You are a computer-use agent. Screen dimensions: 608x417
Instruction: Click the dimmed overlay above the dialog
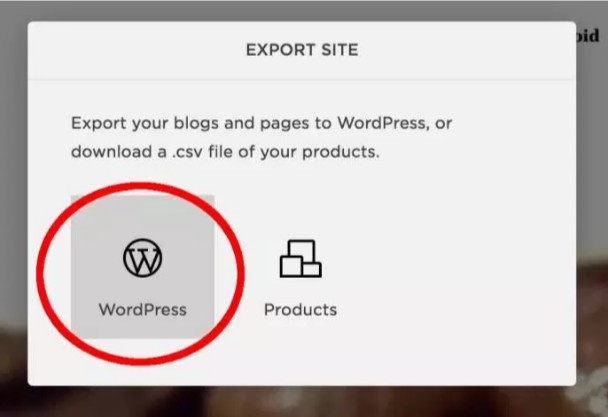pyautogui.click(x=302, y=10)
